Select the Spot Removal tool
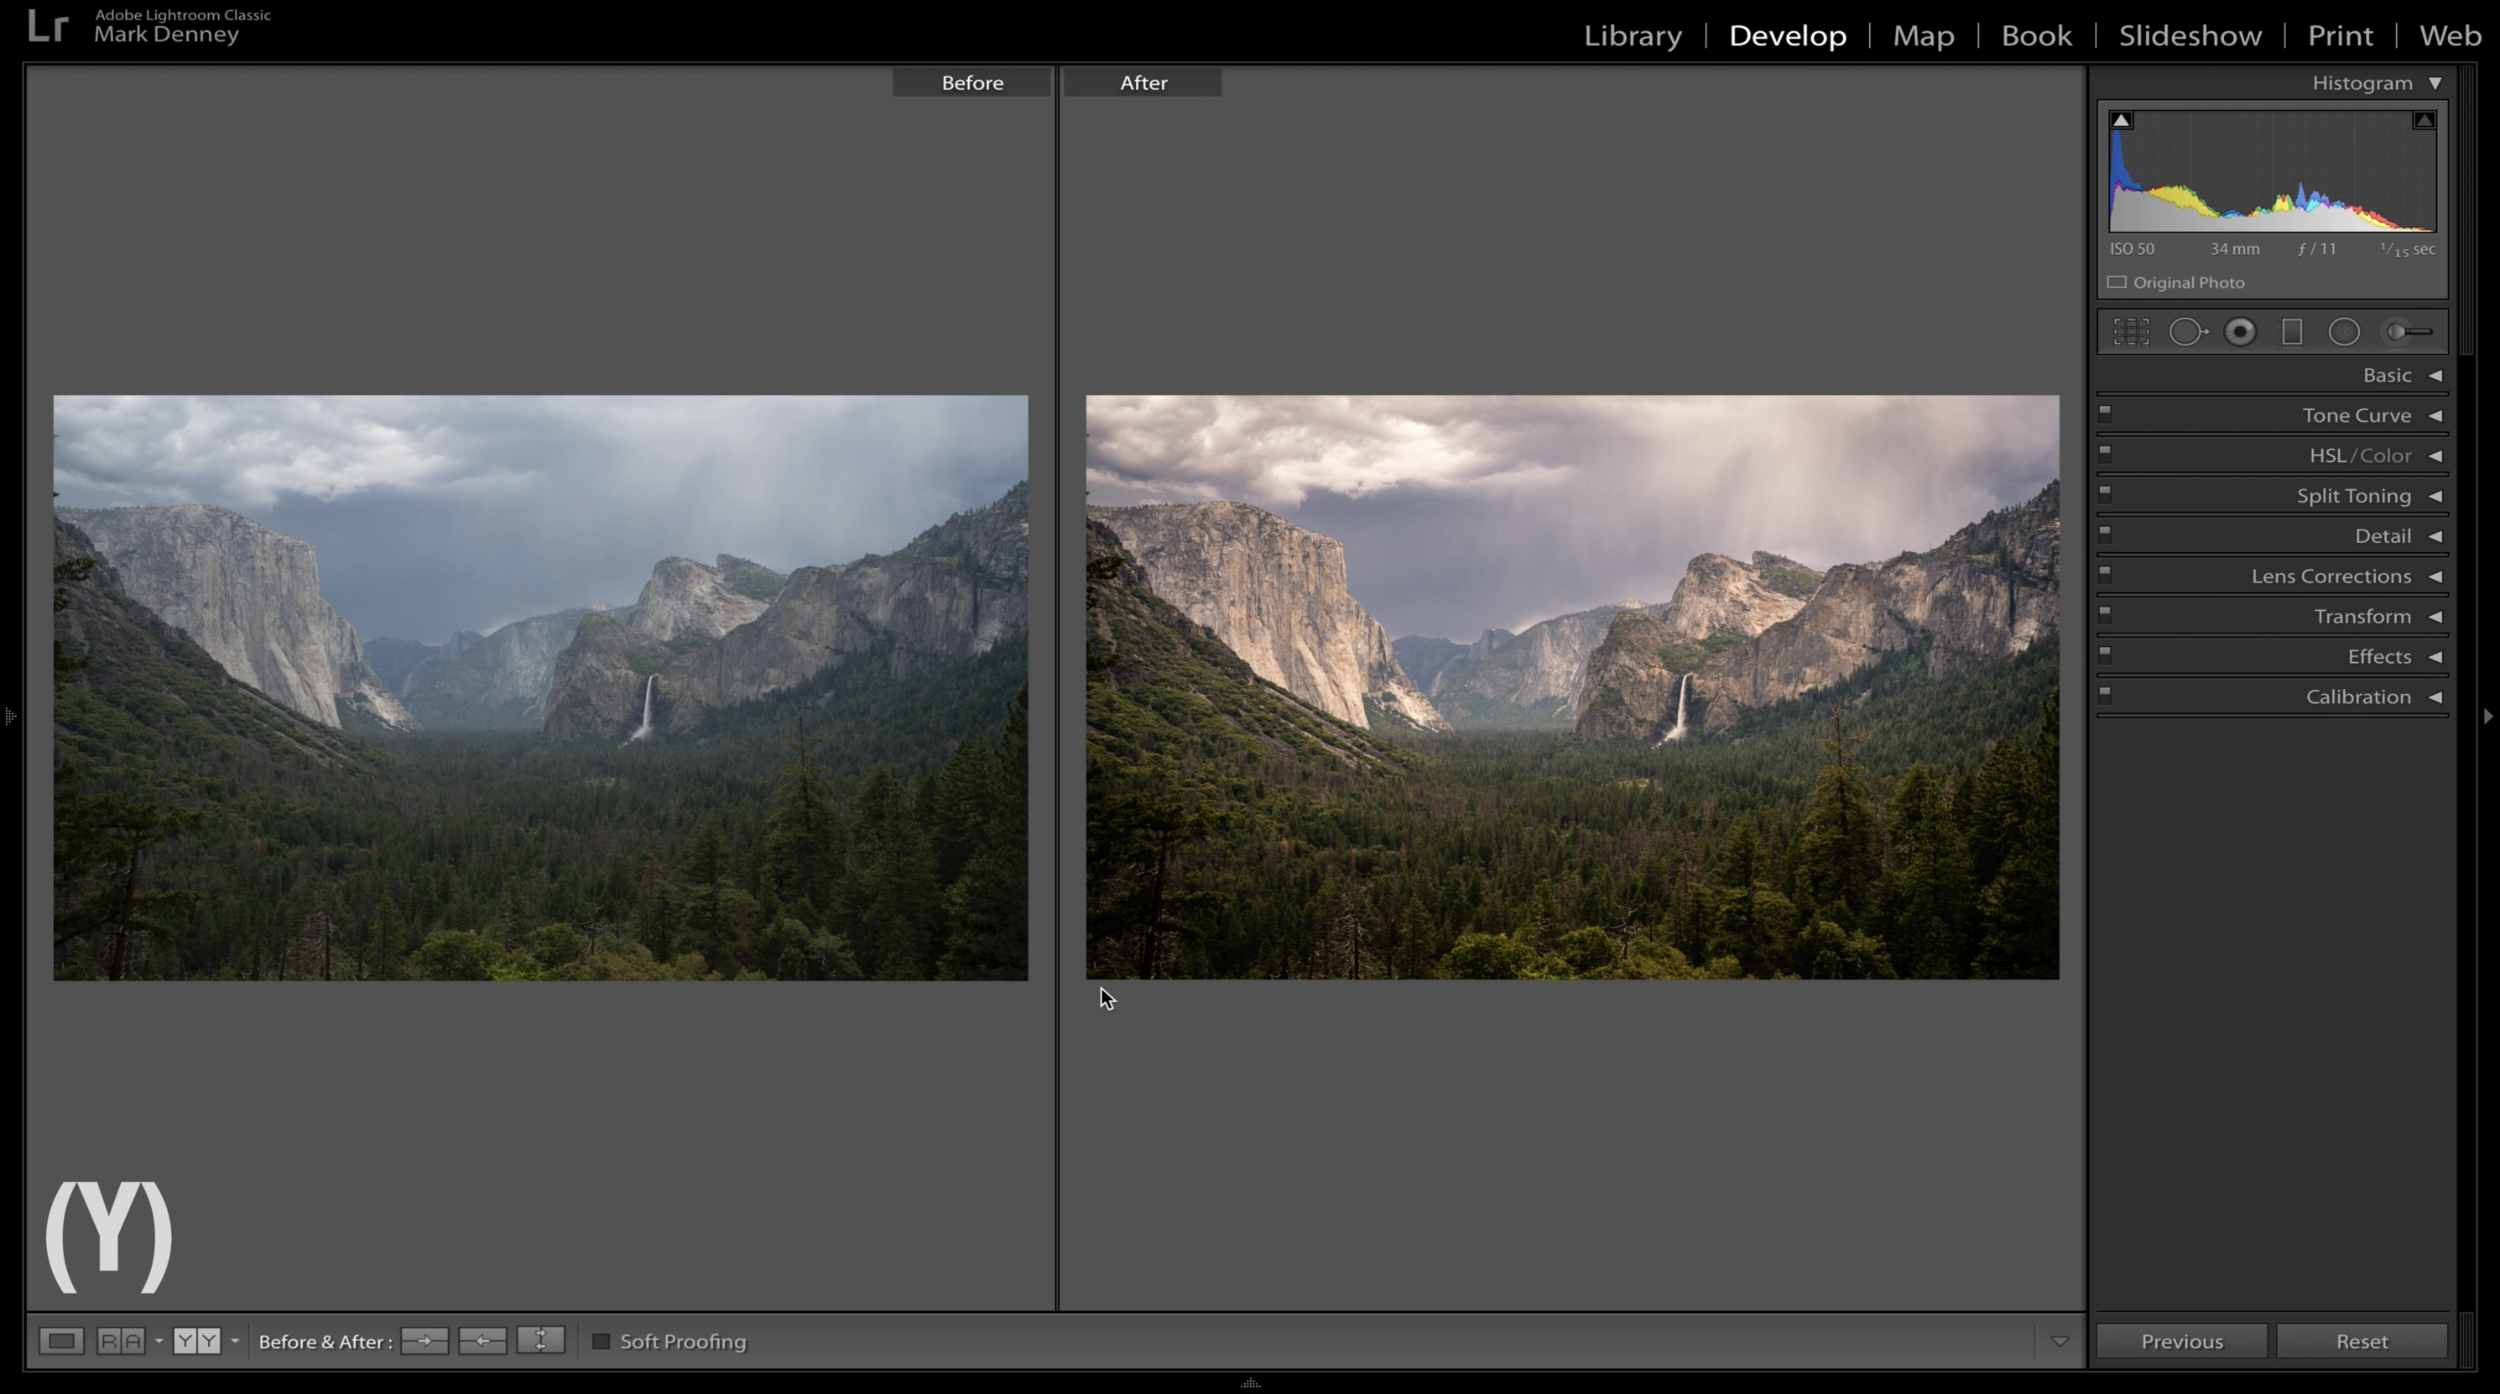 coord(2187,332)
